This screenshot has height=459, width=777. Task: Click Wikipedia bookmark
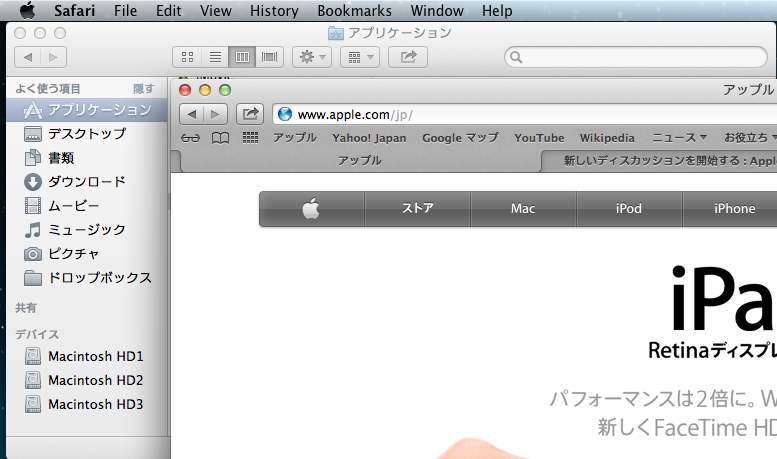pos(607,138)
